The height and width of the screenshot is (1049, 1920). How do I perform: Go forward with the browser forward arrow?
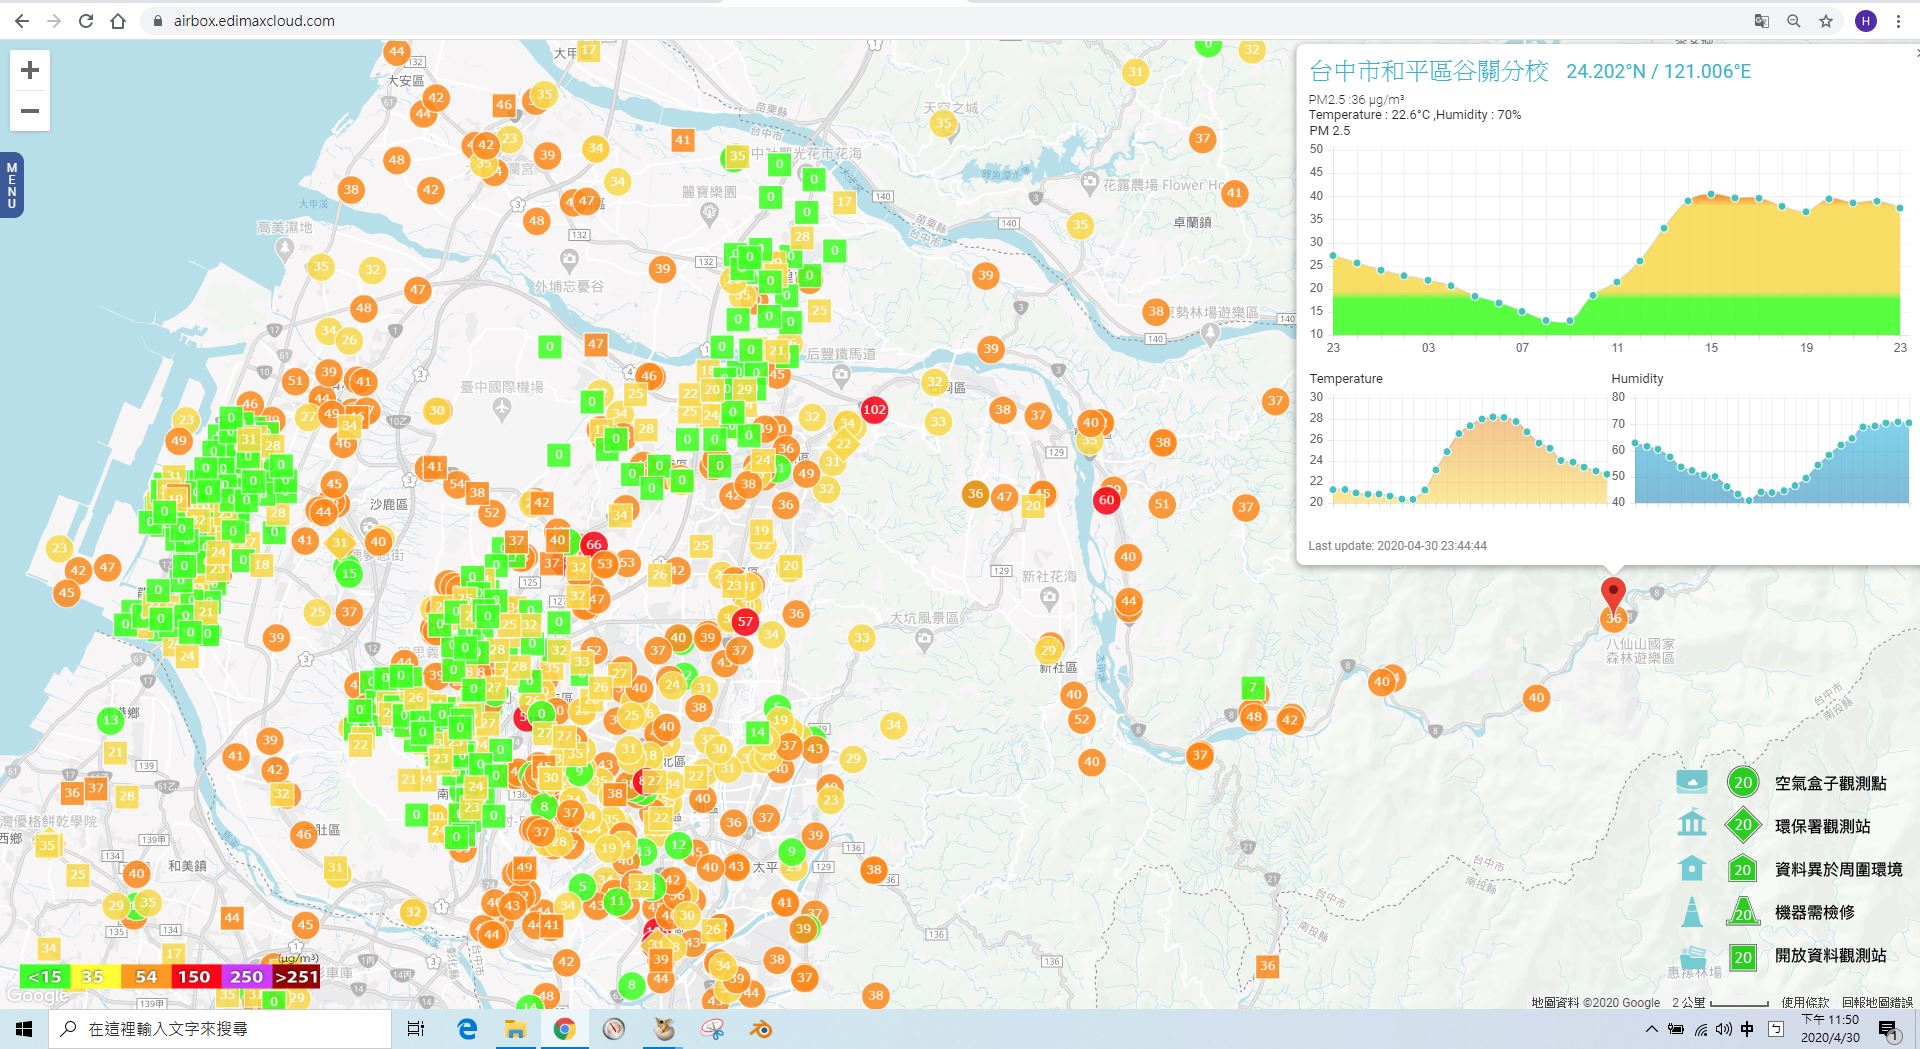click(54, 21)
